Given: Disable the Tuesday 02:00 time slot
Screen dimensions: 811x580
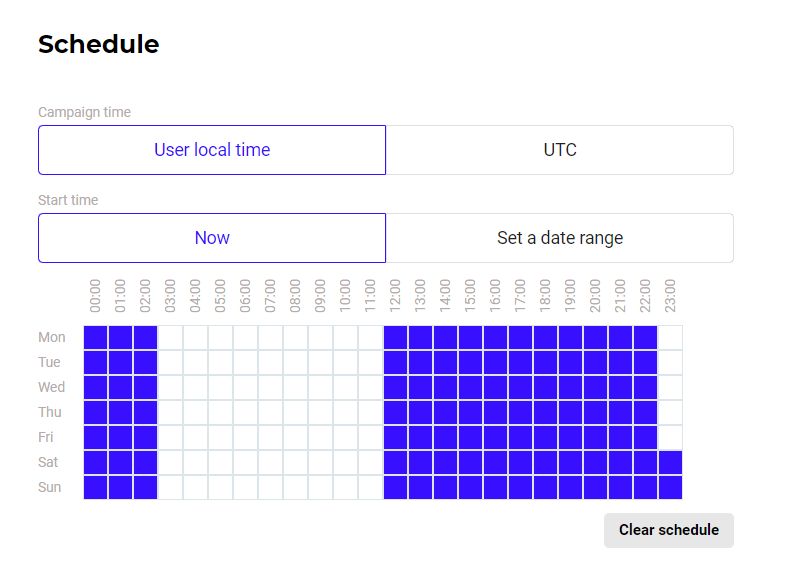Looking at the screenshot, I should click(x=146, y=363).
